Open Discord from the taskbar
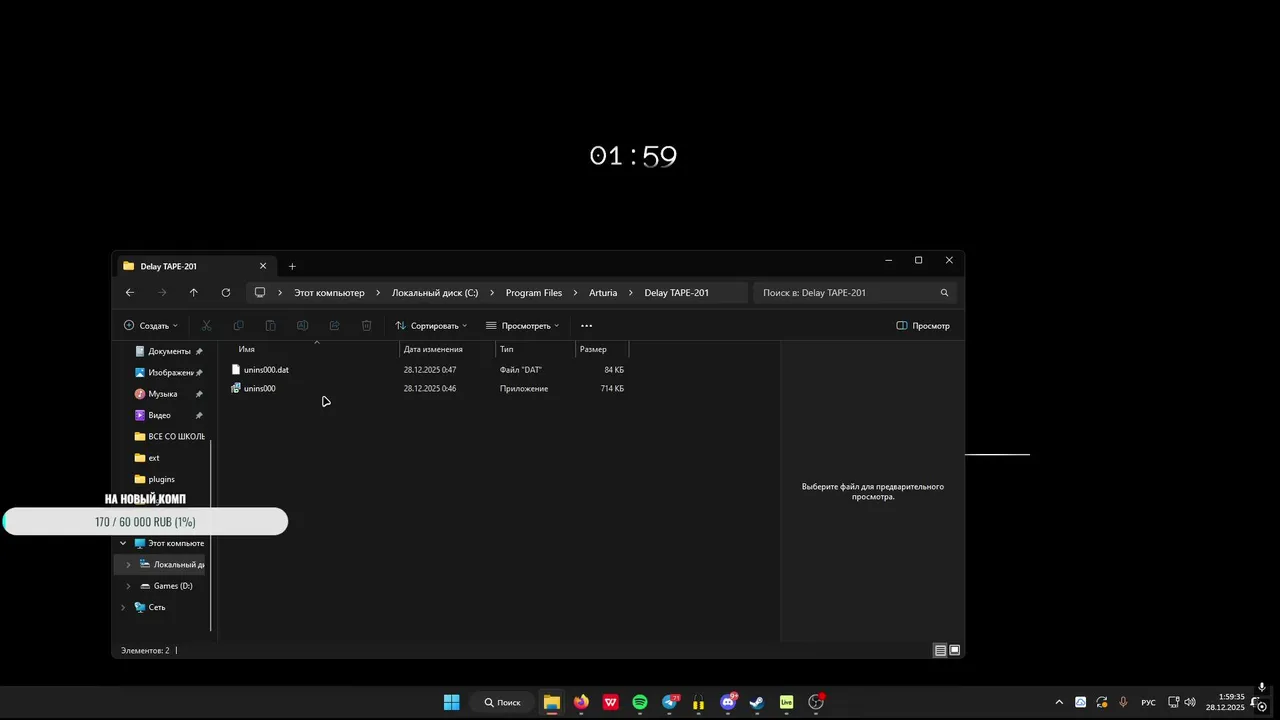The width and height of the screenshot is (1280, 720). click(728, 702)
